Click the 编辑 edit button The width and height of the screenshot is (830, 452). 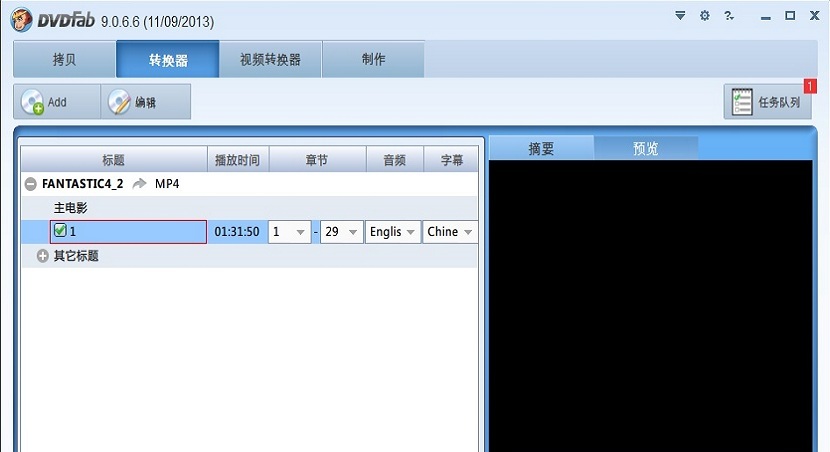coord(146,102)
